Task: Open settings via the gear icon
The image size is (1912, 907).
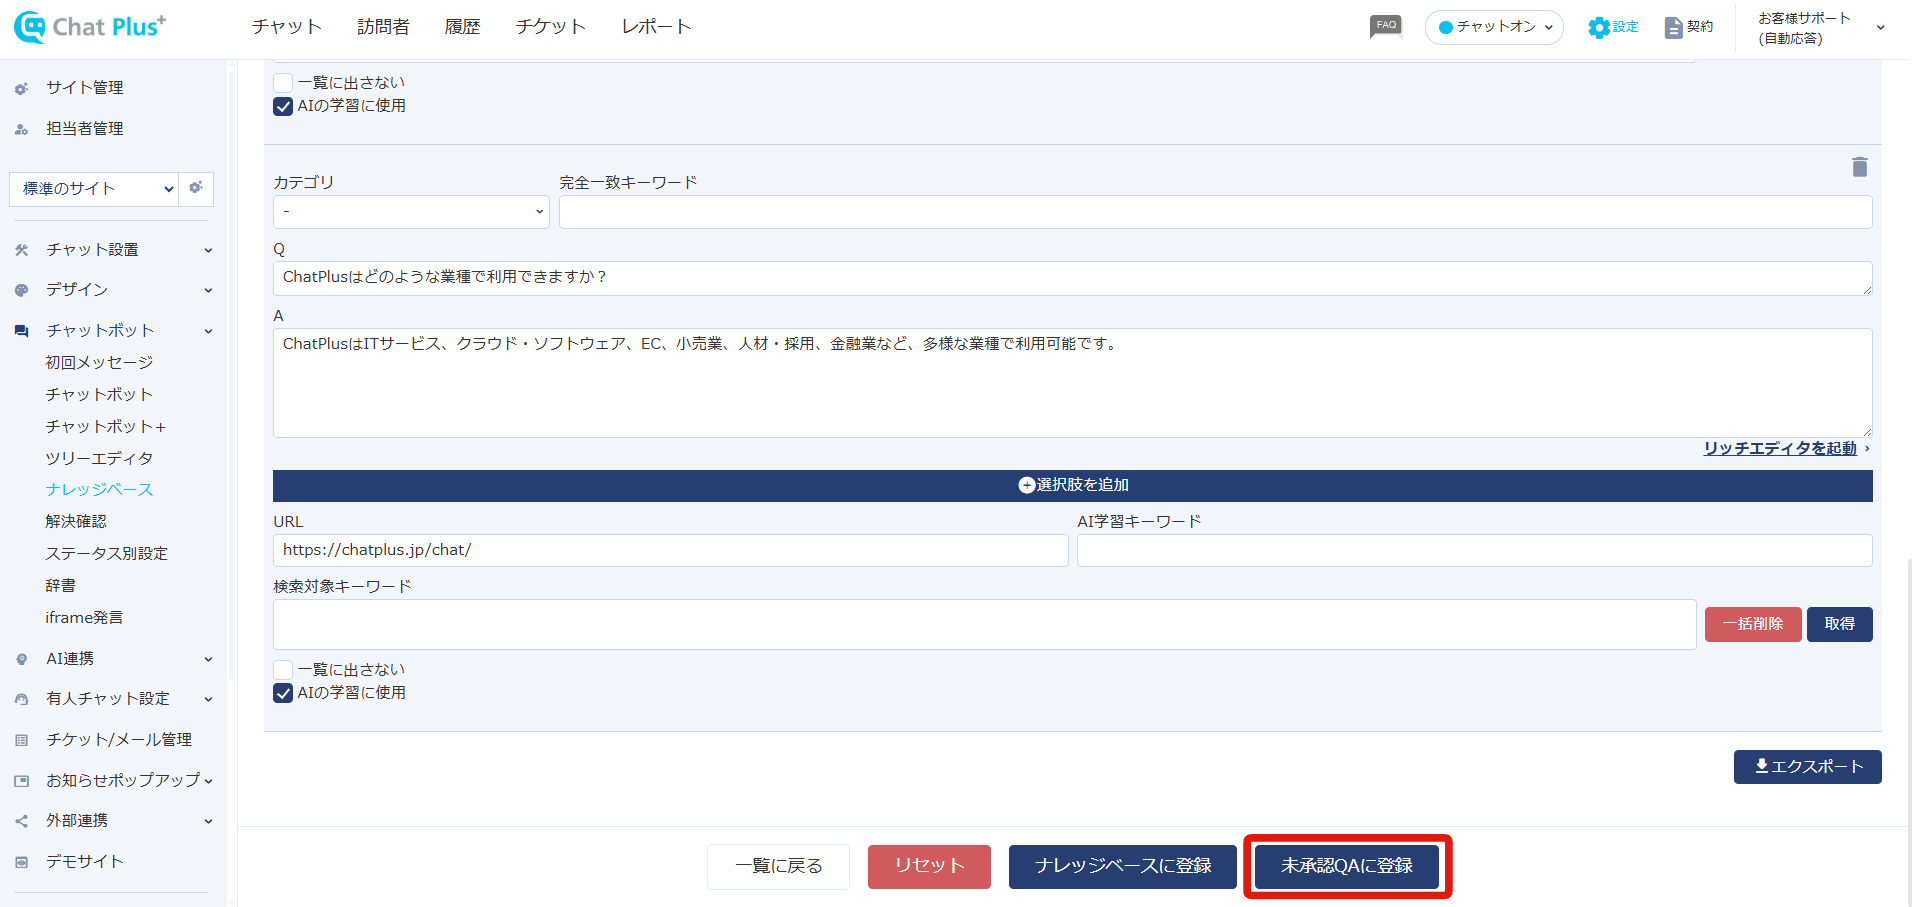Action: click(1599, 27)
